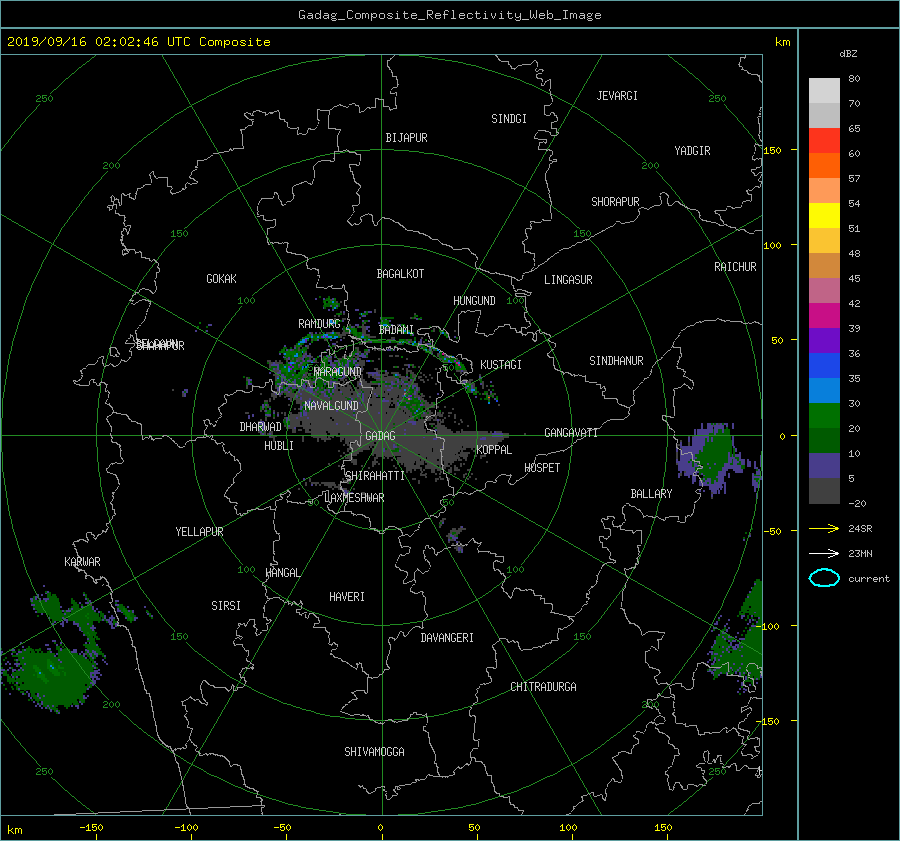Click the SINDGI city label
The width and height of the screenshot is (900, 841).
[x=509, y=119]
